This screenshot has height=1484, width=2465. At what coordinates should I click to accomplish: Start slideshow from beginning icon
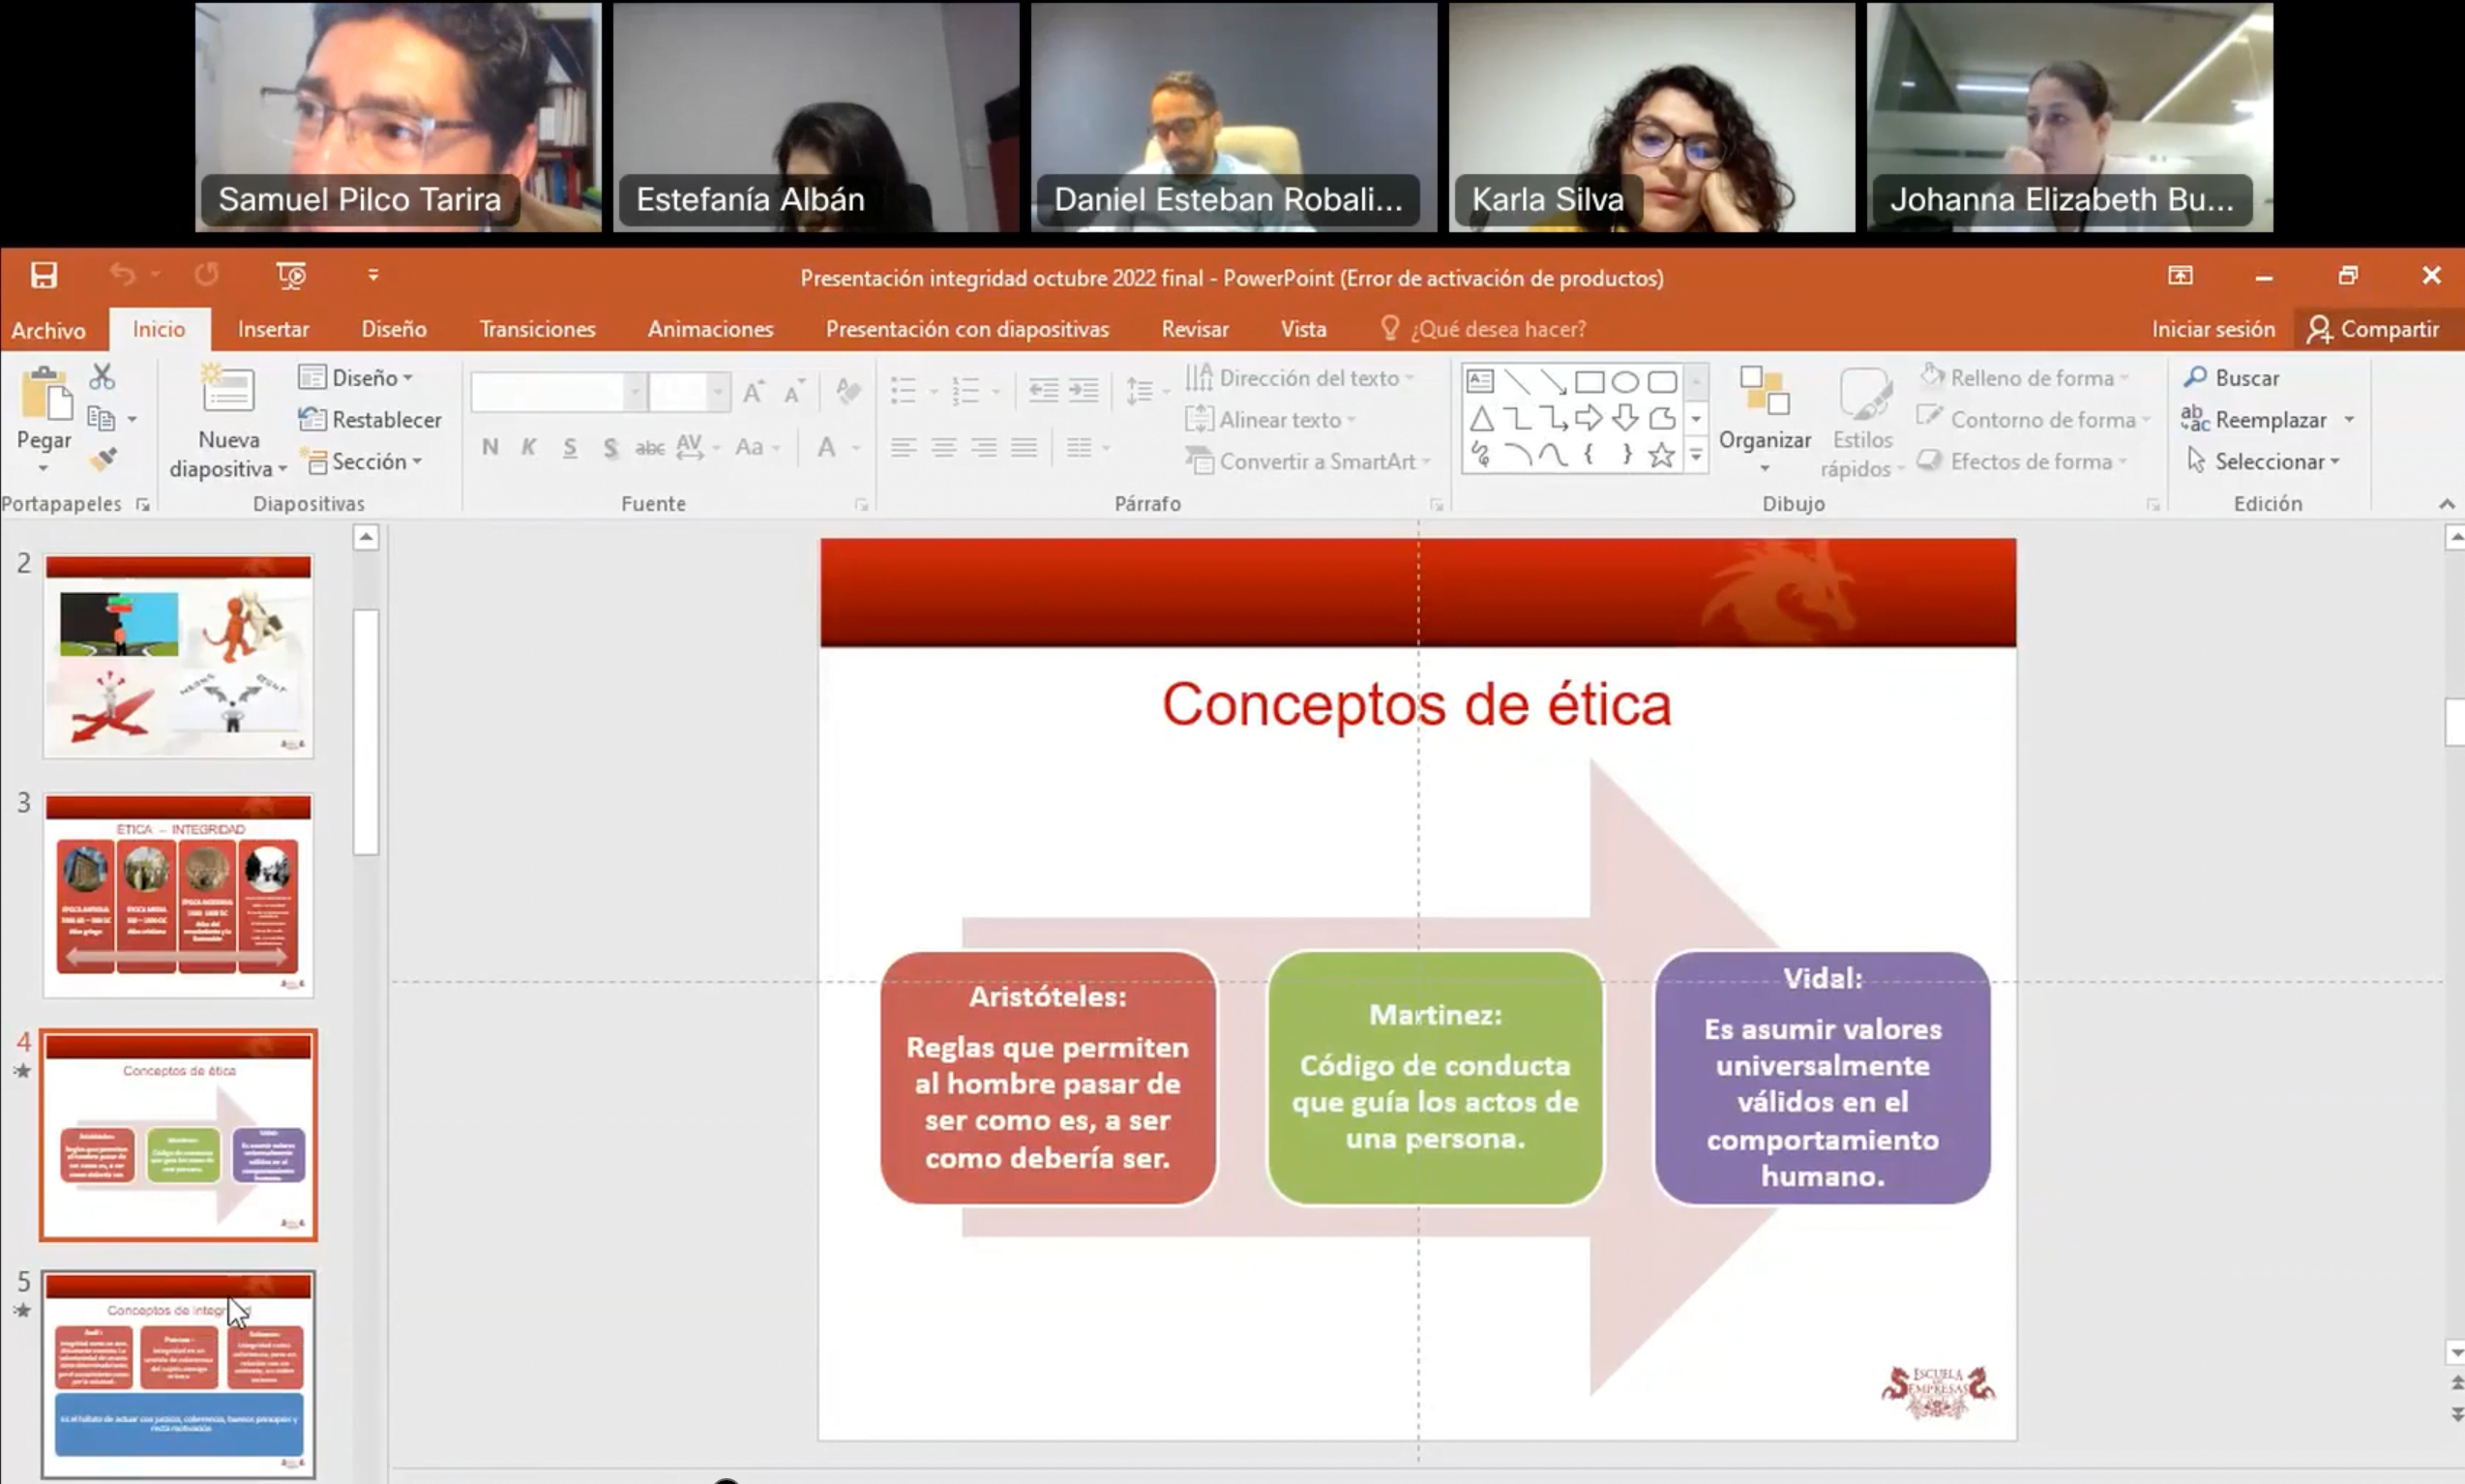pyautogui.click(x=290, y=275)
